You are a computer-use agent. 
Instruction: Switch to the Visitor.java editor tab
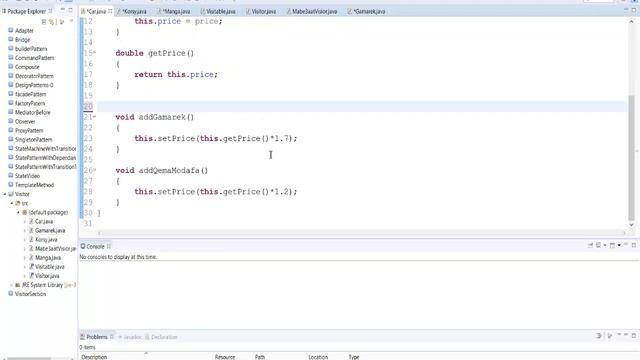(x=263, y=11)
